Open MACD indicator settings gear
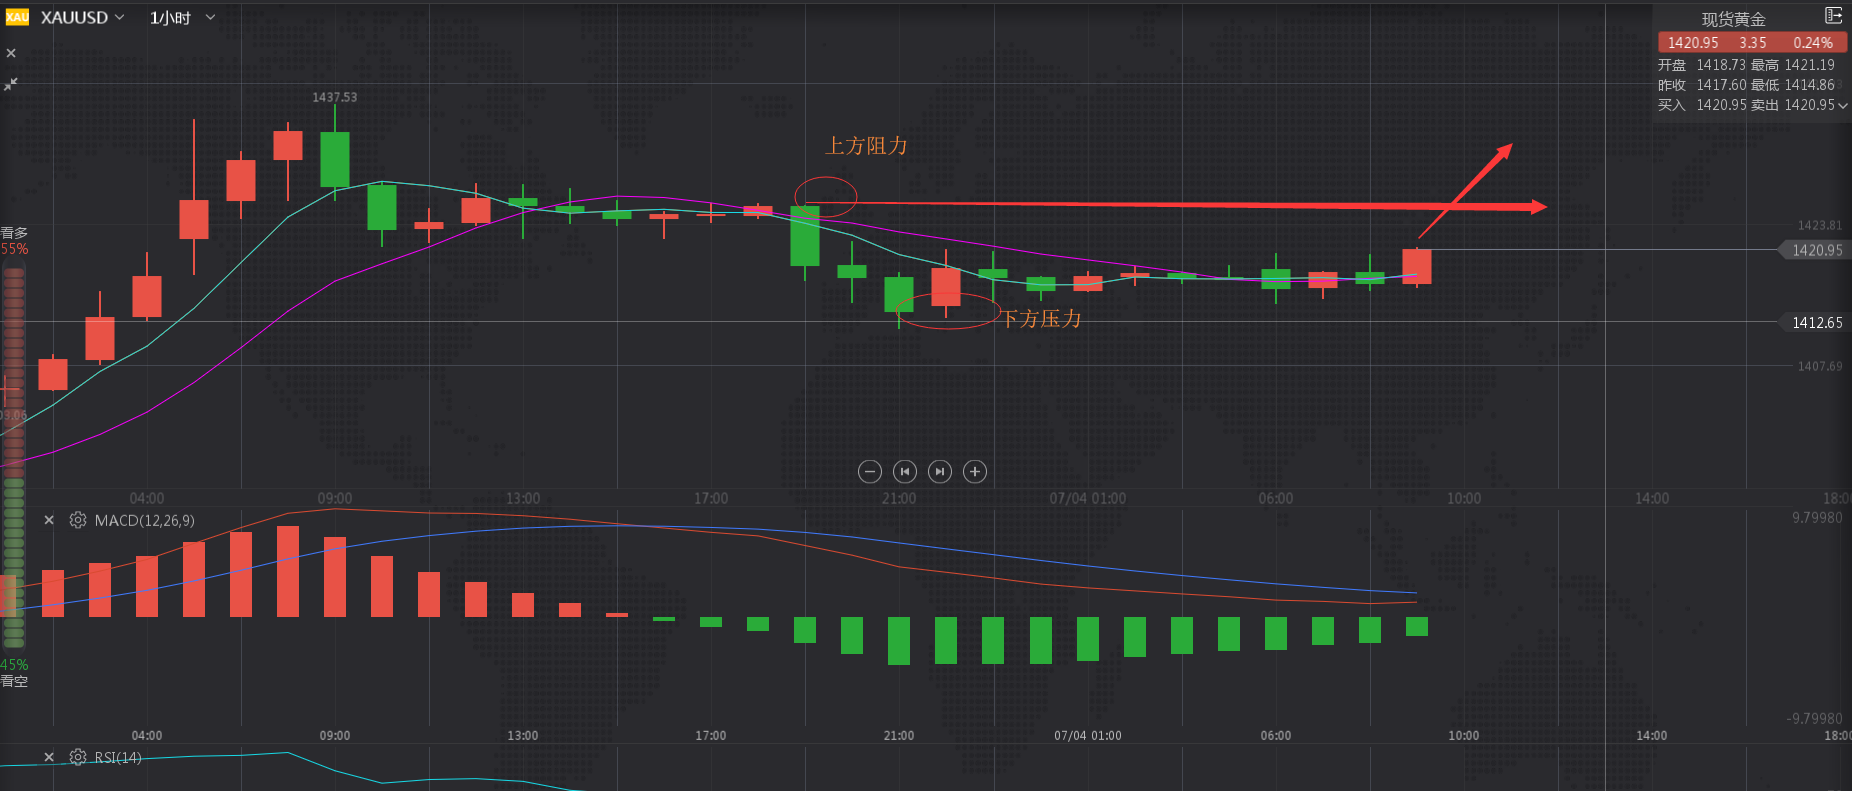The image size is (1852, 791). (x=78, y=520)
